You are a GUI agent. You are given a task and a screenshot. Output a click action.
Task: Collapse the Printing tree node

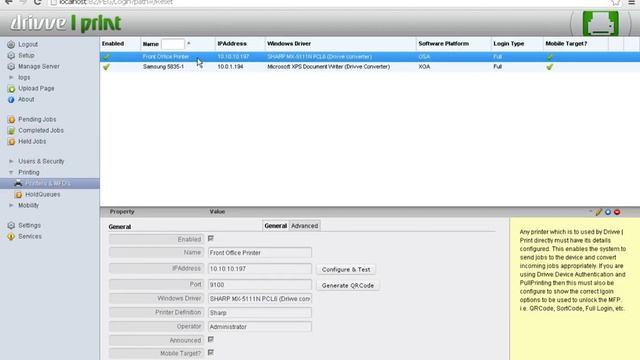pyautogui.click(x=11, y=173)
